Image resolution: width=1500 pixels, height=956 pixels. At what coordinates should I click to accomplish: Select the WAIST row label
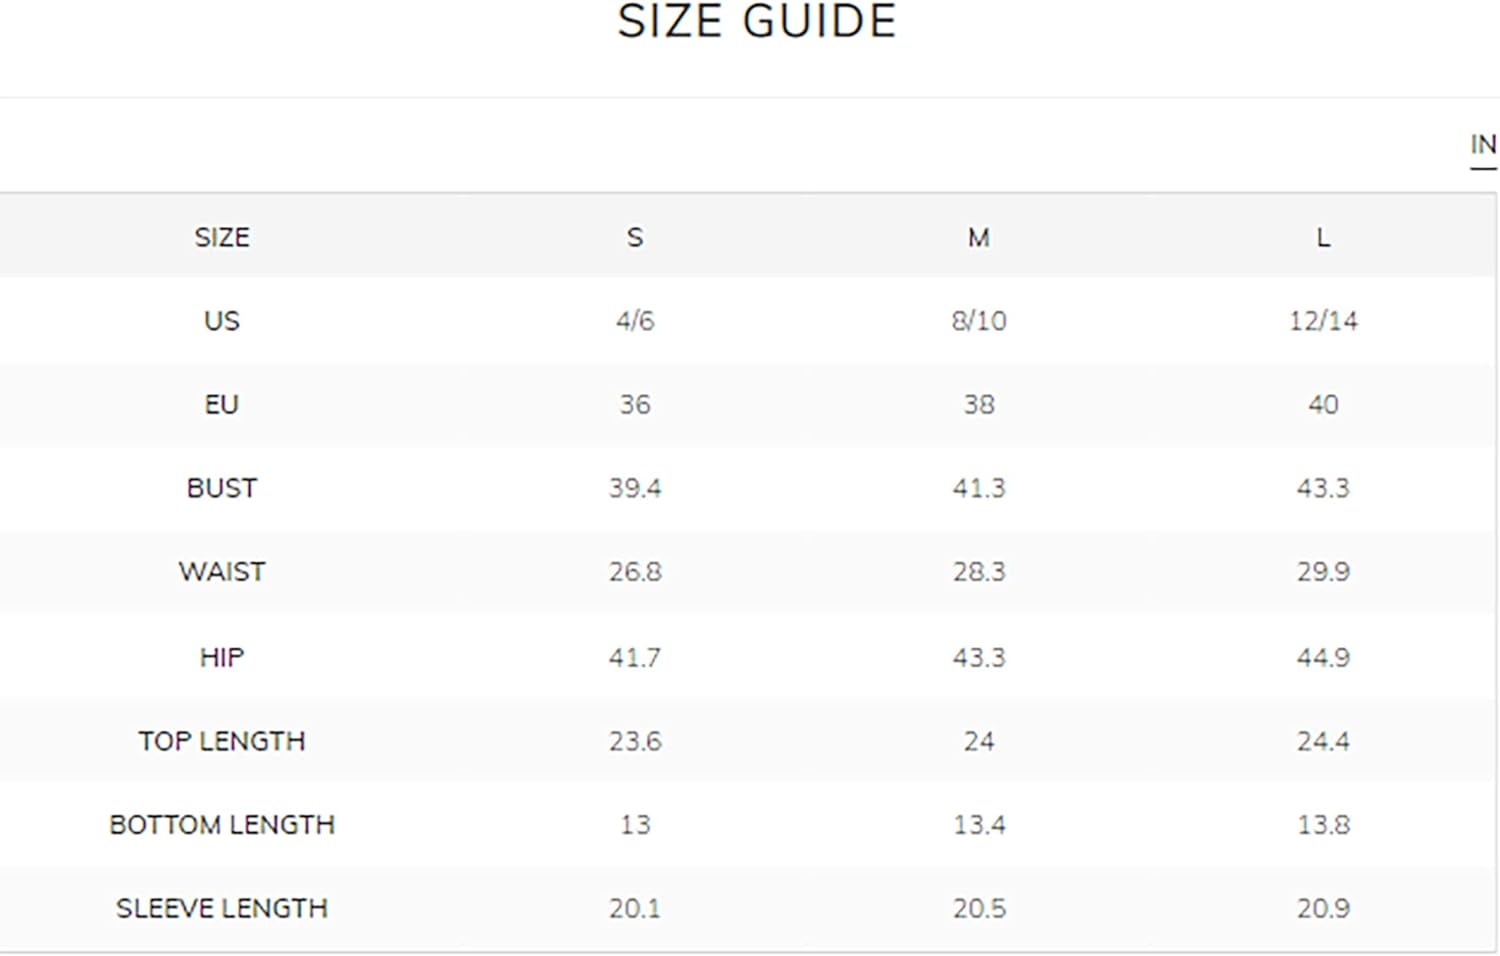(222, 571)
